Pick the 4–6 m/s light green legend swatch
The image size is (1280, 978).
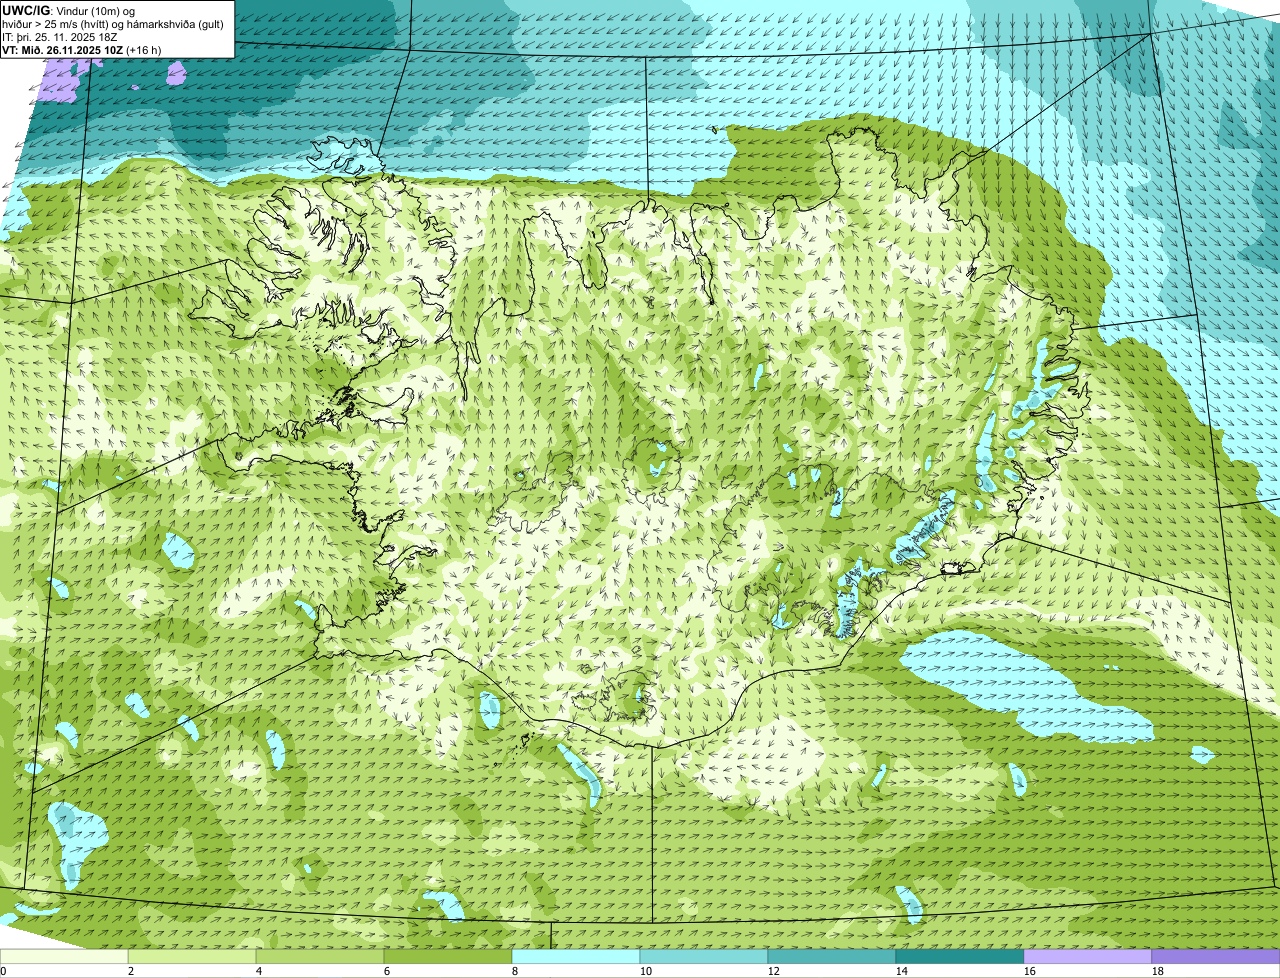(320, 957)
